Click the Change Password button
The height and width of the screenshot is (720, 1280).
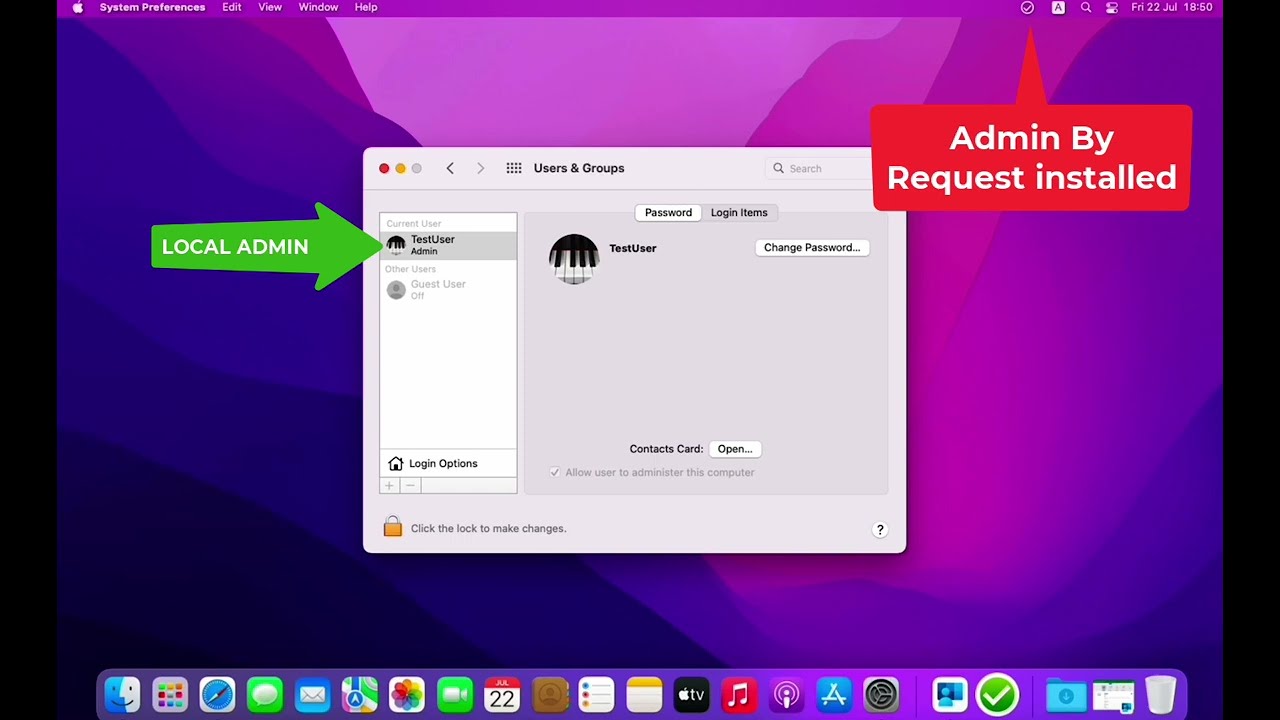click(812, 247)
